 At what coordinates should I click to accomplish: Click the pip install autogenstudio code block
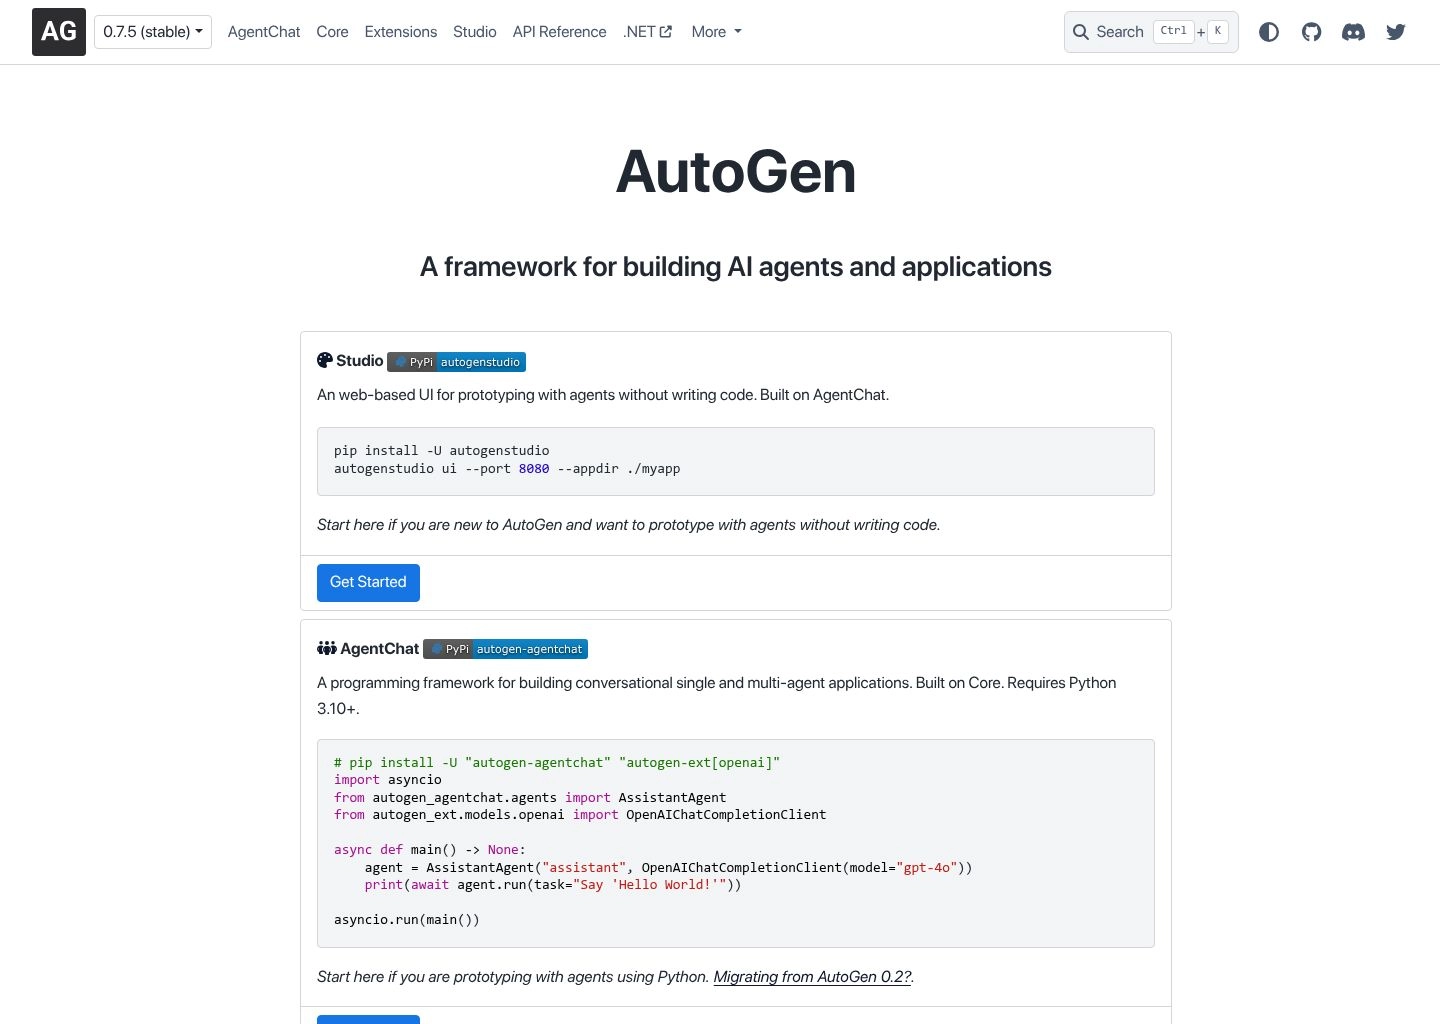click(736, 461)
